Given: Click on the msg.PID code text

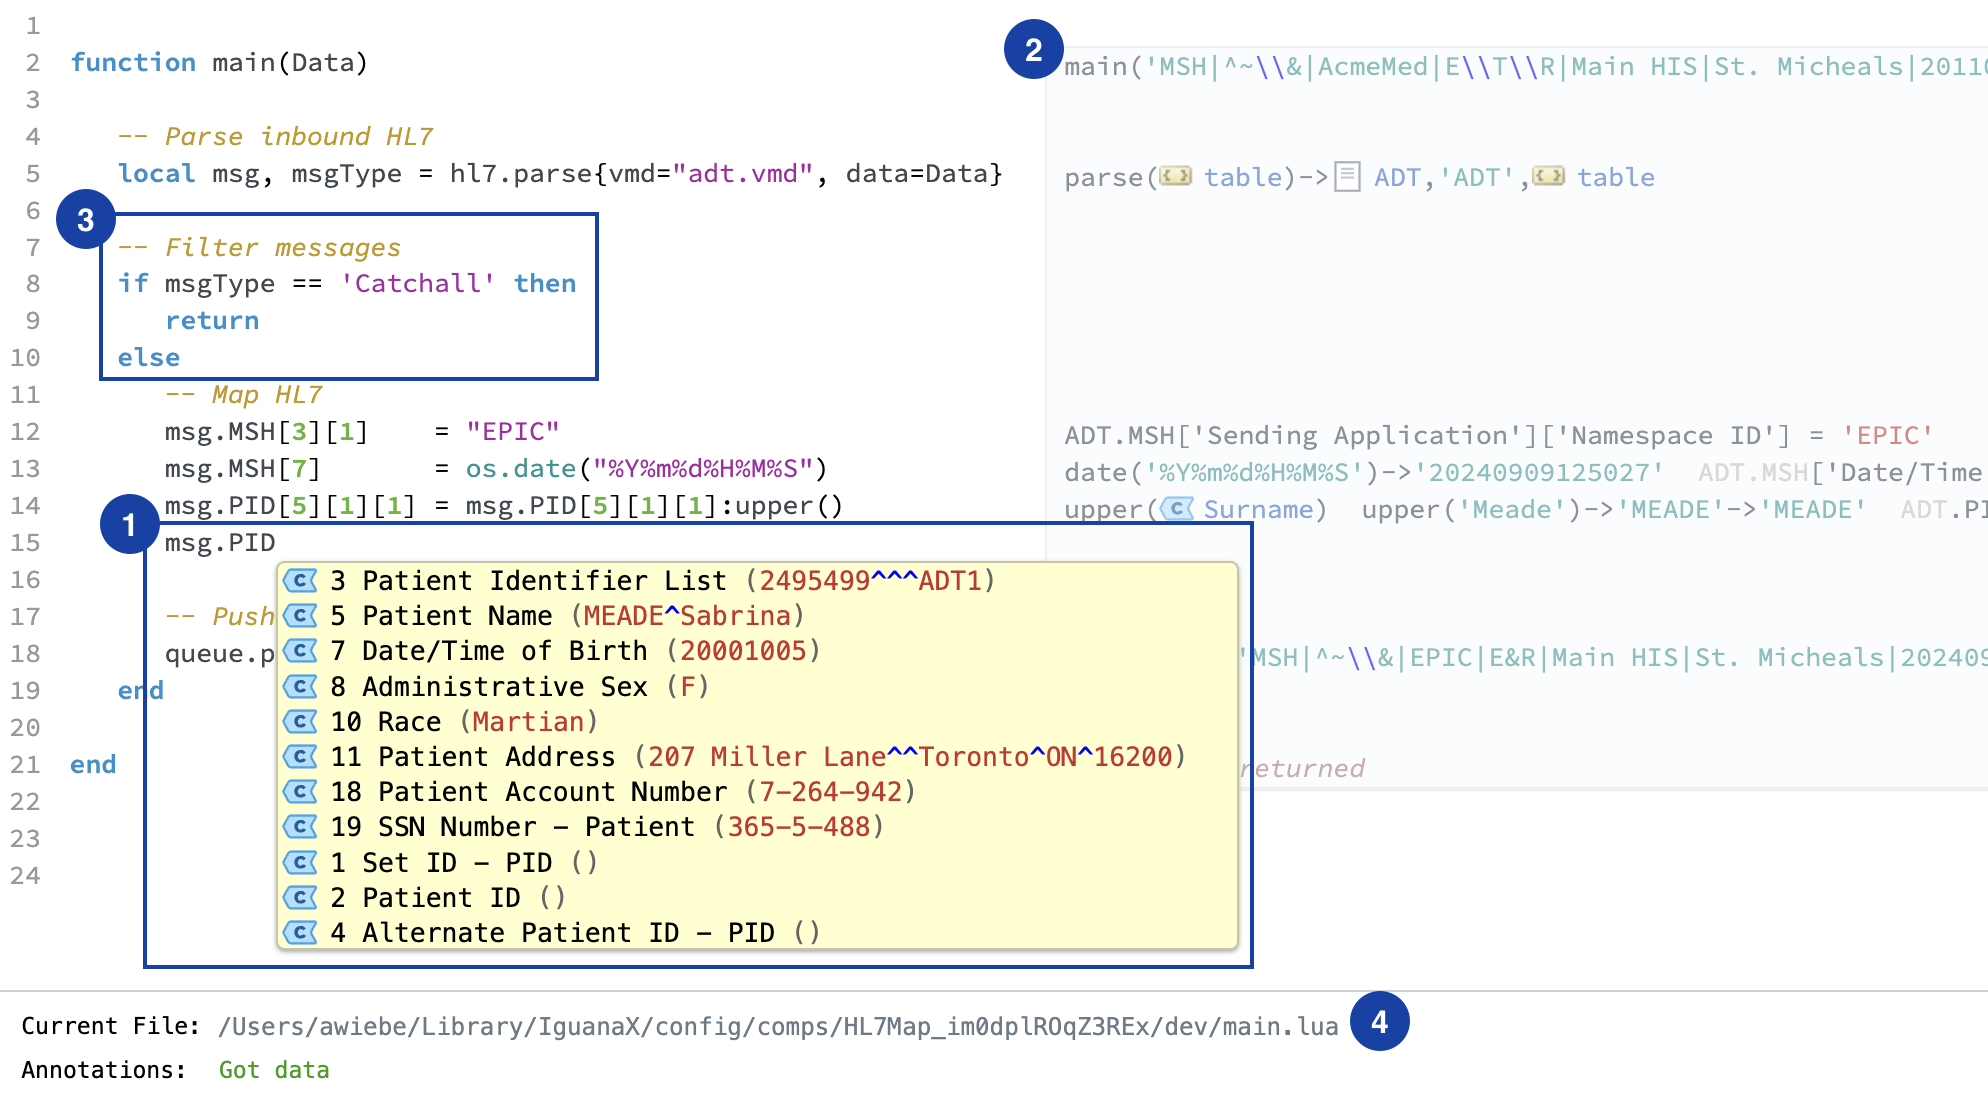Looking at the screenshot, I should (x=219, y=543).
